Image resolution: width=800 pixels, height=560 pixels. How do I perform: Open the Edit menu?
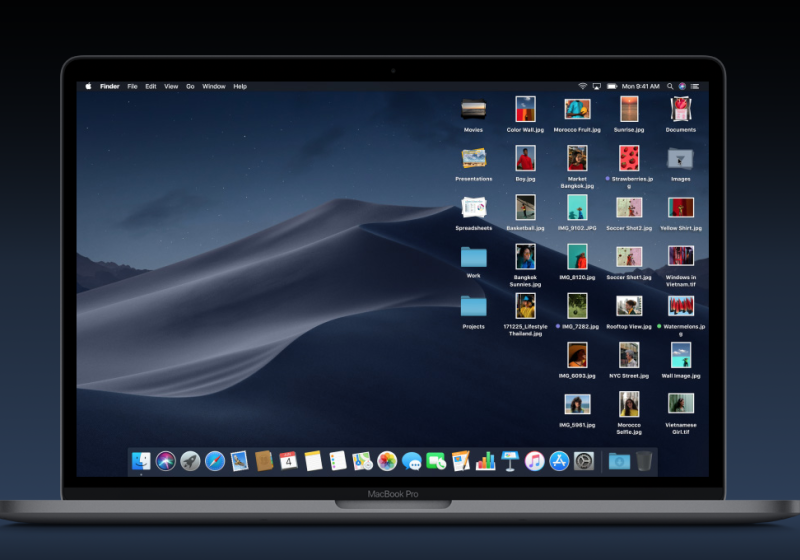[151, 86]
